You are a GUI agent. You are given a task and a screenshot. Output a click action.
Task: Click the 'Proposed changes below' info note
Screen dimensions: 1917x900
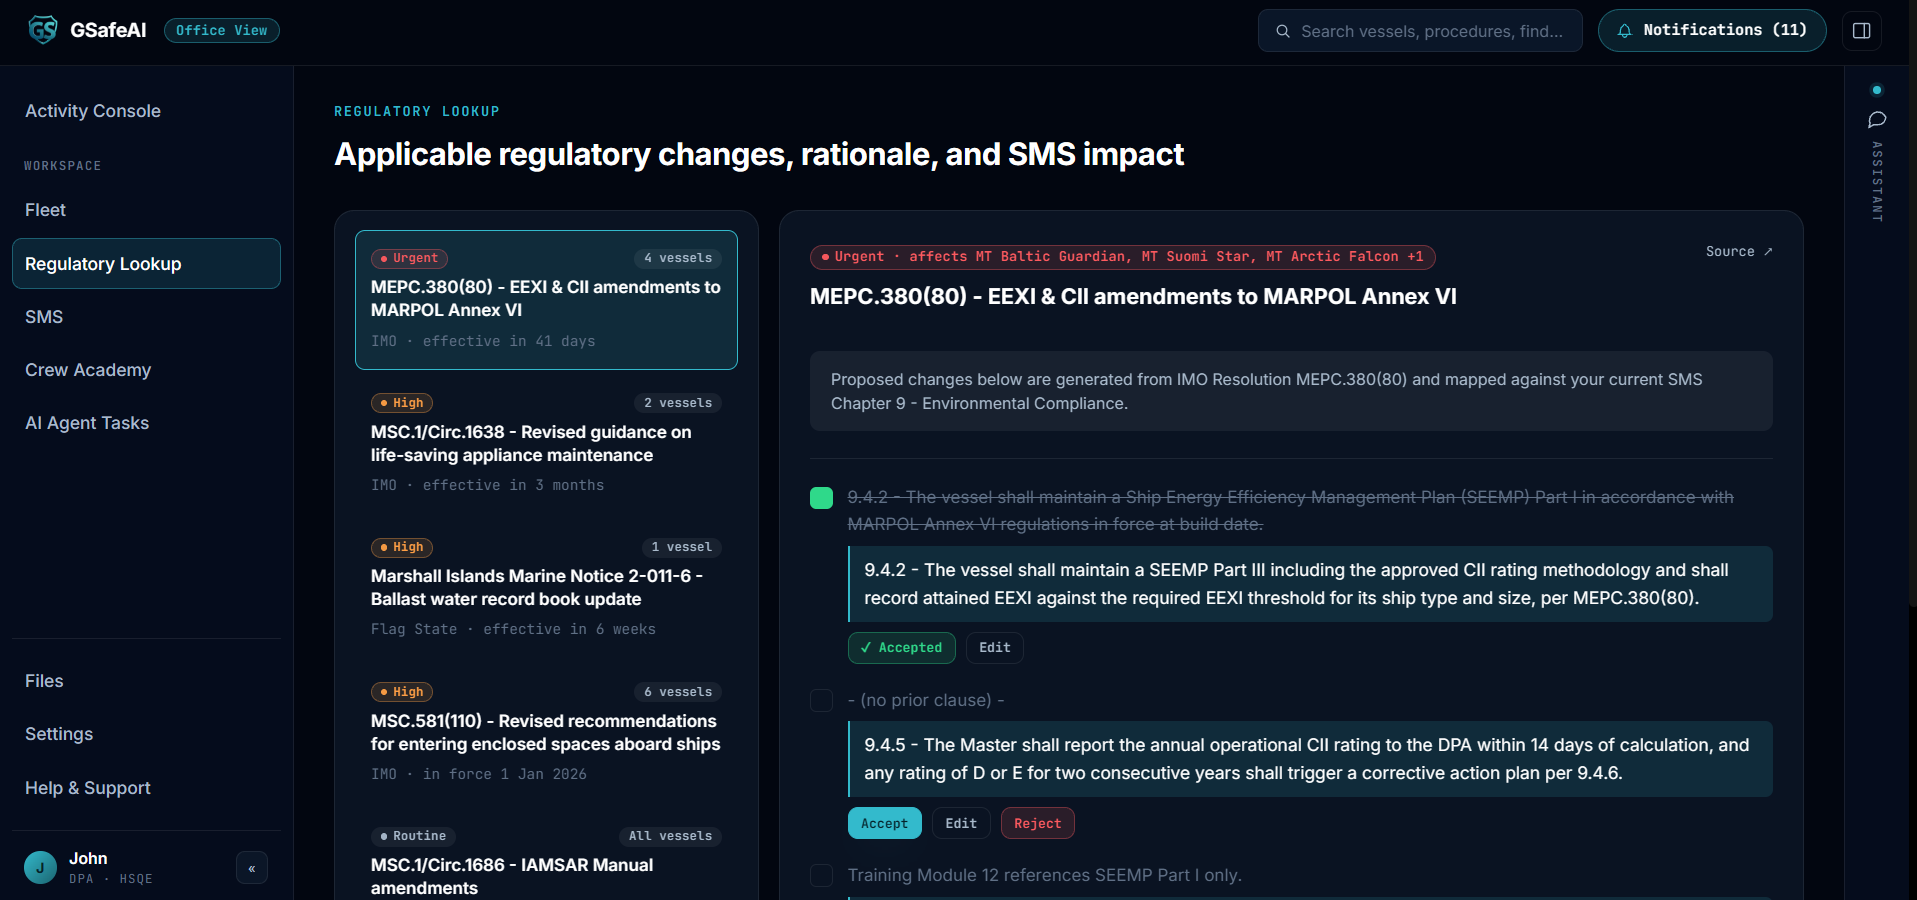click(x=1291, y=391)
